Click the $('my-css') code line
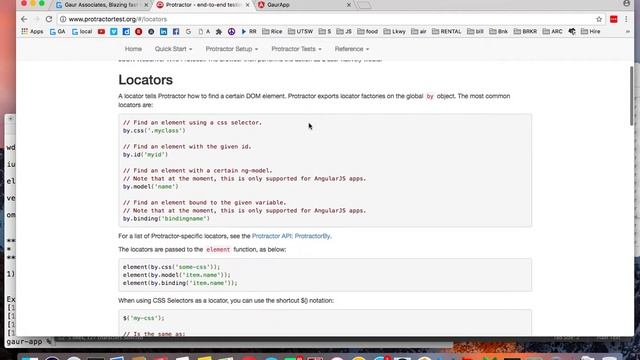This screenshot has width=640, height=360. point(144,318)
